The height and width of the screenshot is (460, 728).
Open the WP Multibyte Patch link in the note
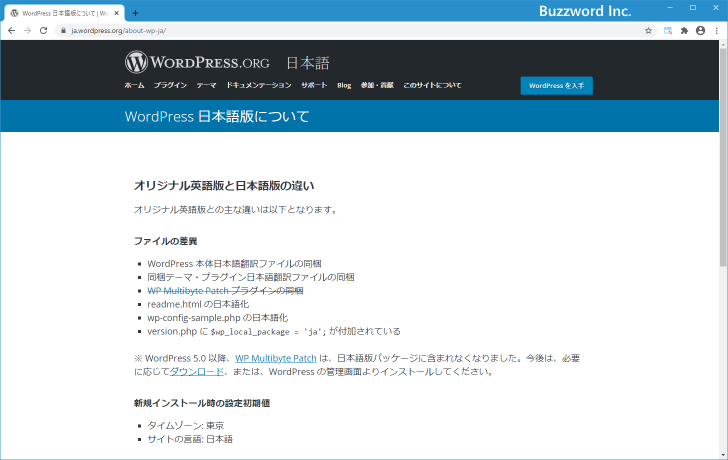(276, 358)
